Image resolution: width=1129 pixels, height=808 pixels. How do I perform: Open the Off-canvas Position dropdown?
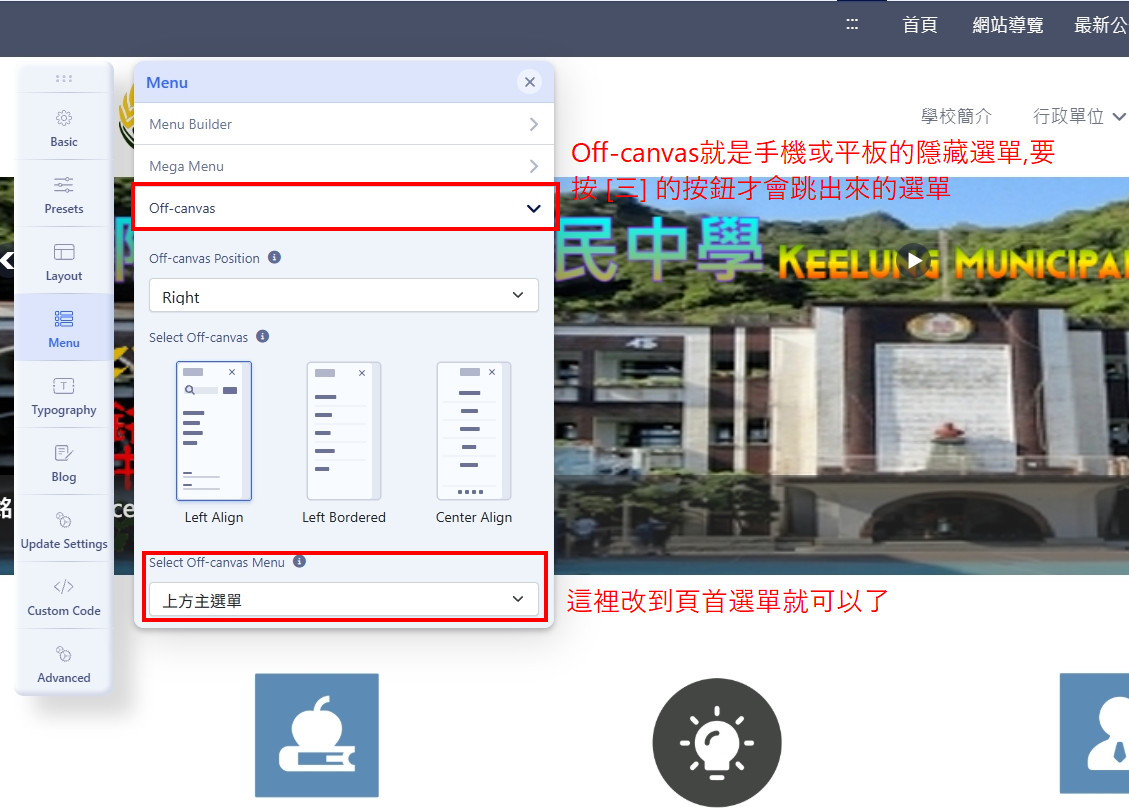click(x=343, y=296)
